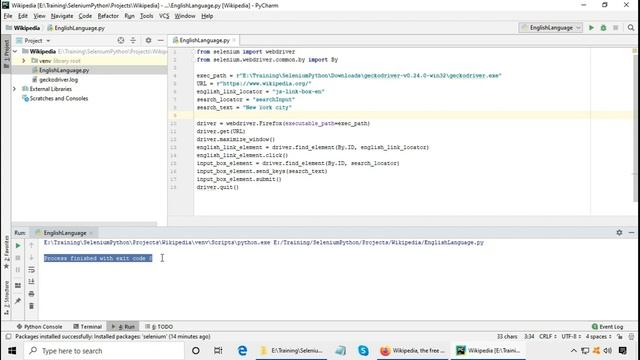
Task: Click the stop icon in the top toolbar
Action: 616,28
